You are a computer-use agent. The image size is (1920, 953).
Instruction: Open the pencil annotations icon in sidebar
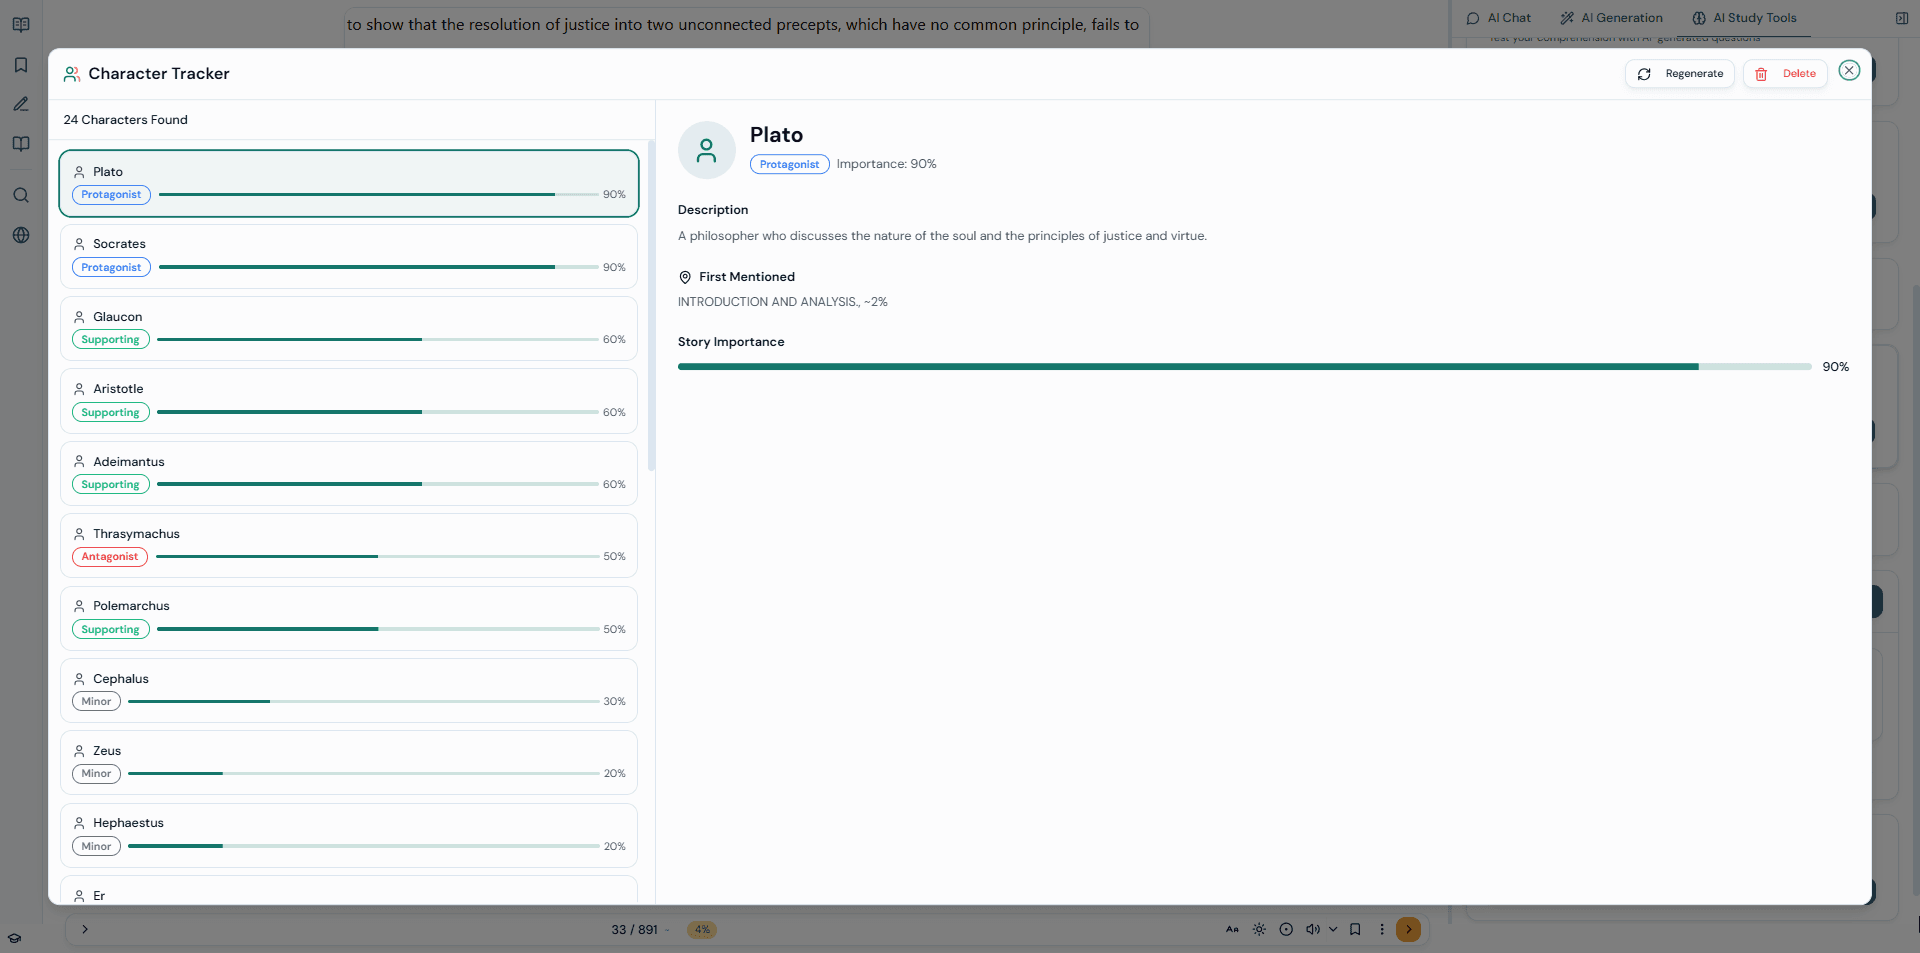pos(21,104)
